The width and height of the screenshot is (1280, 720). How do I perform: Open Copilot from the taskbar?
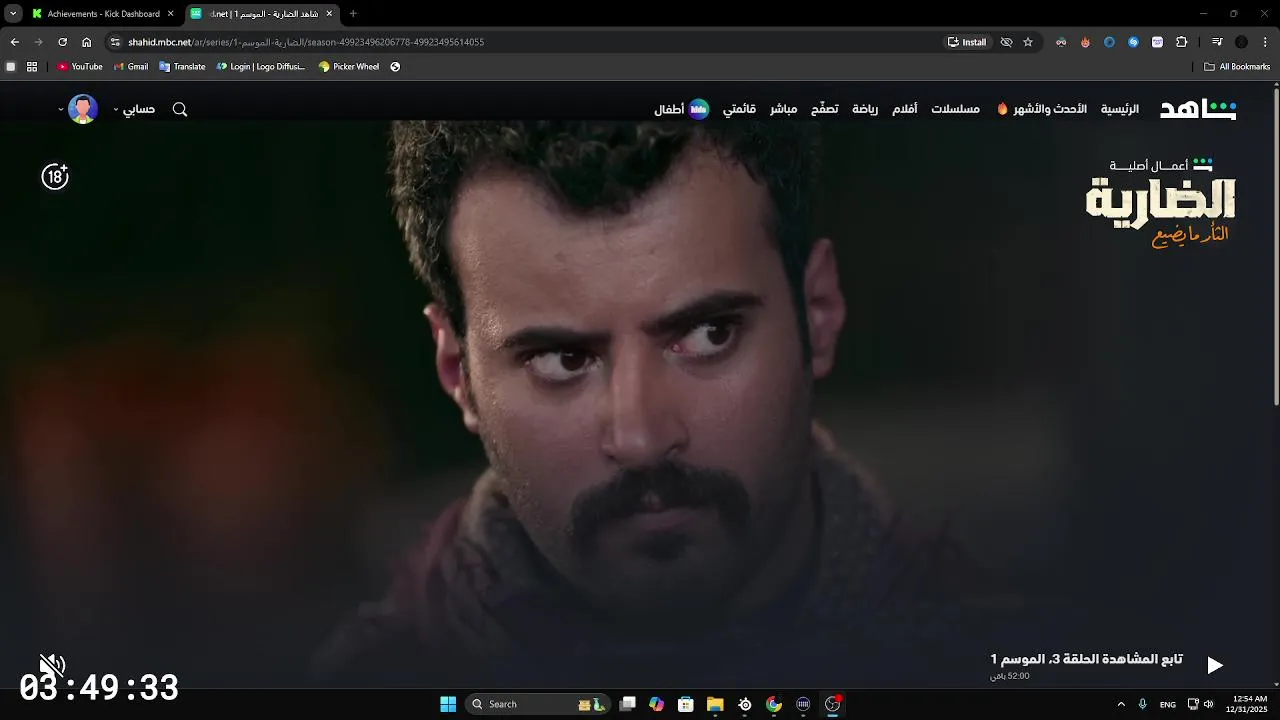pos(656,704)
